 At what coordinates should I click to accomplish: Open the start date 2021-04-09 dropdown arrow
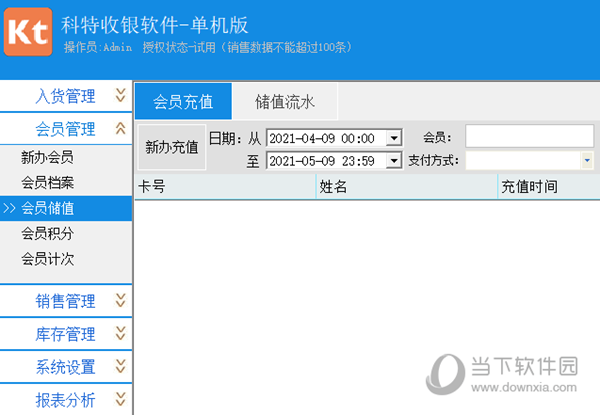coord(394,138)
